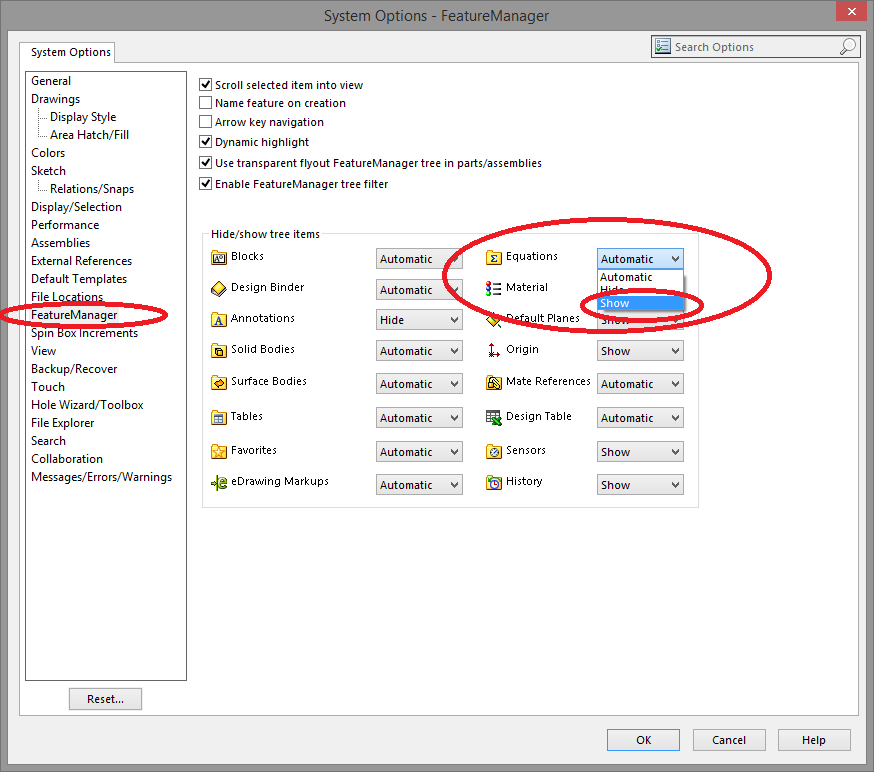Toggle Scroll selected item into view
Screen dimensions: 874x772
point(206,85)
